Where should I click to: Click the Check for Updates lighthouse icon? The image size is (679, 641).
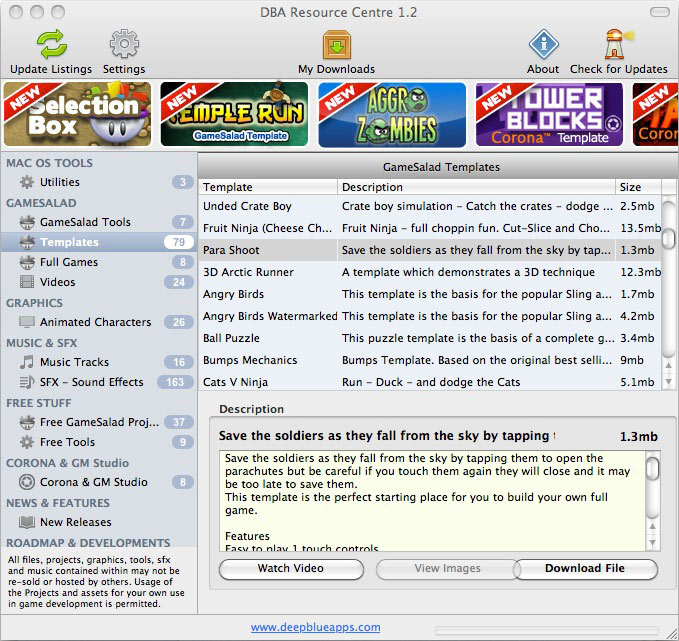click(617, 44)
